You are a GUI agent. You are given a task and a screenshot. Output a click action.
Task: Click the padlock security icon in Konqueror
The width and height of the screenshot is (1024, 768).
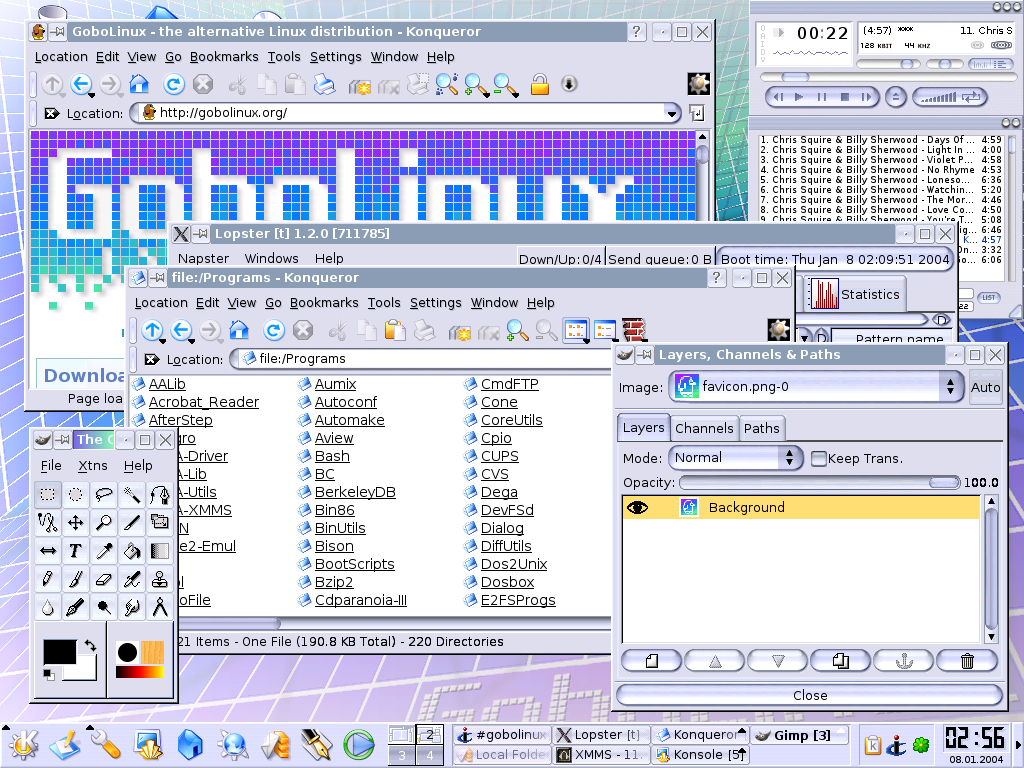coord(539,84)
